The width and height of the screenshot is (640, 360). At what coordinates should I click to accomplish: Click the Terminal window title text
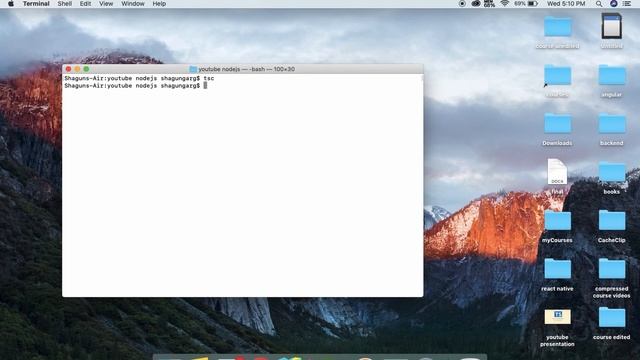[247, 69]
